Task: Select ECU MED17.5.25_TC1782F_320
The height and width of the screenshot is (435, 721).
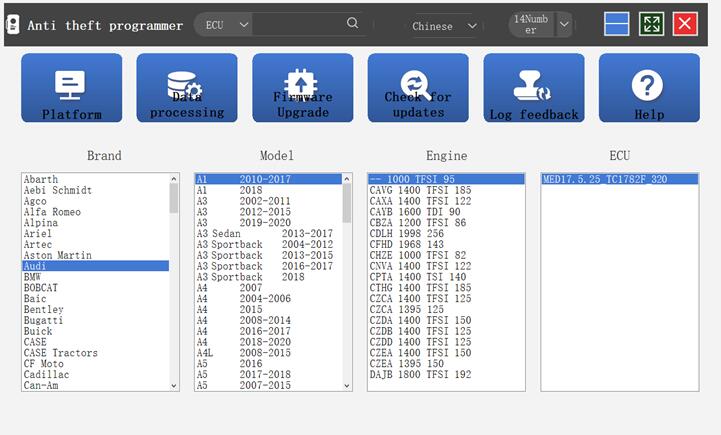Action: [620, 179]
